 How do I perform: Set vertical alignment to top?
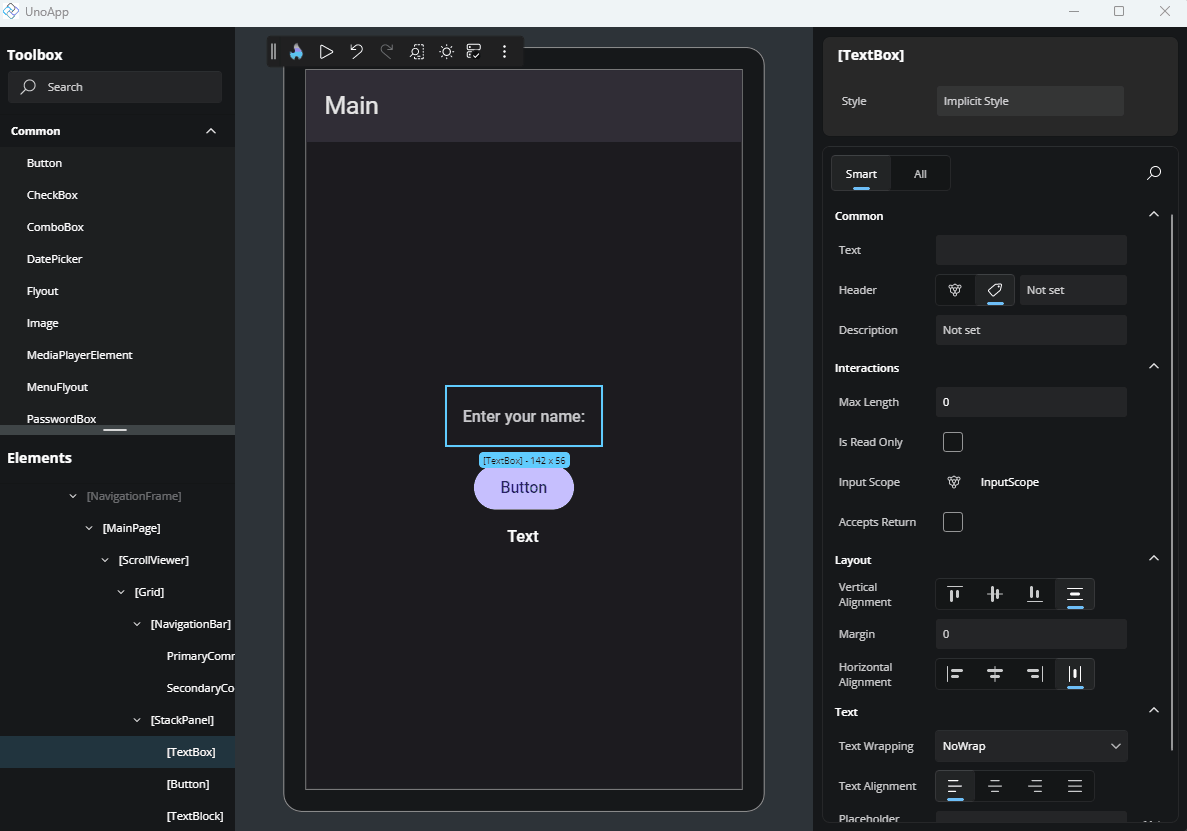(x=955, y=594)
